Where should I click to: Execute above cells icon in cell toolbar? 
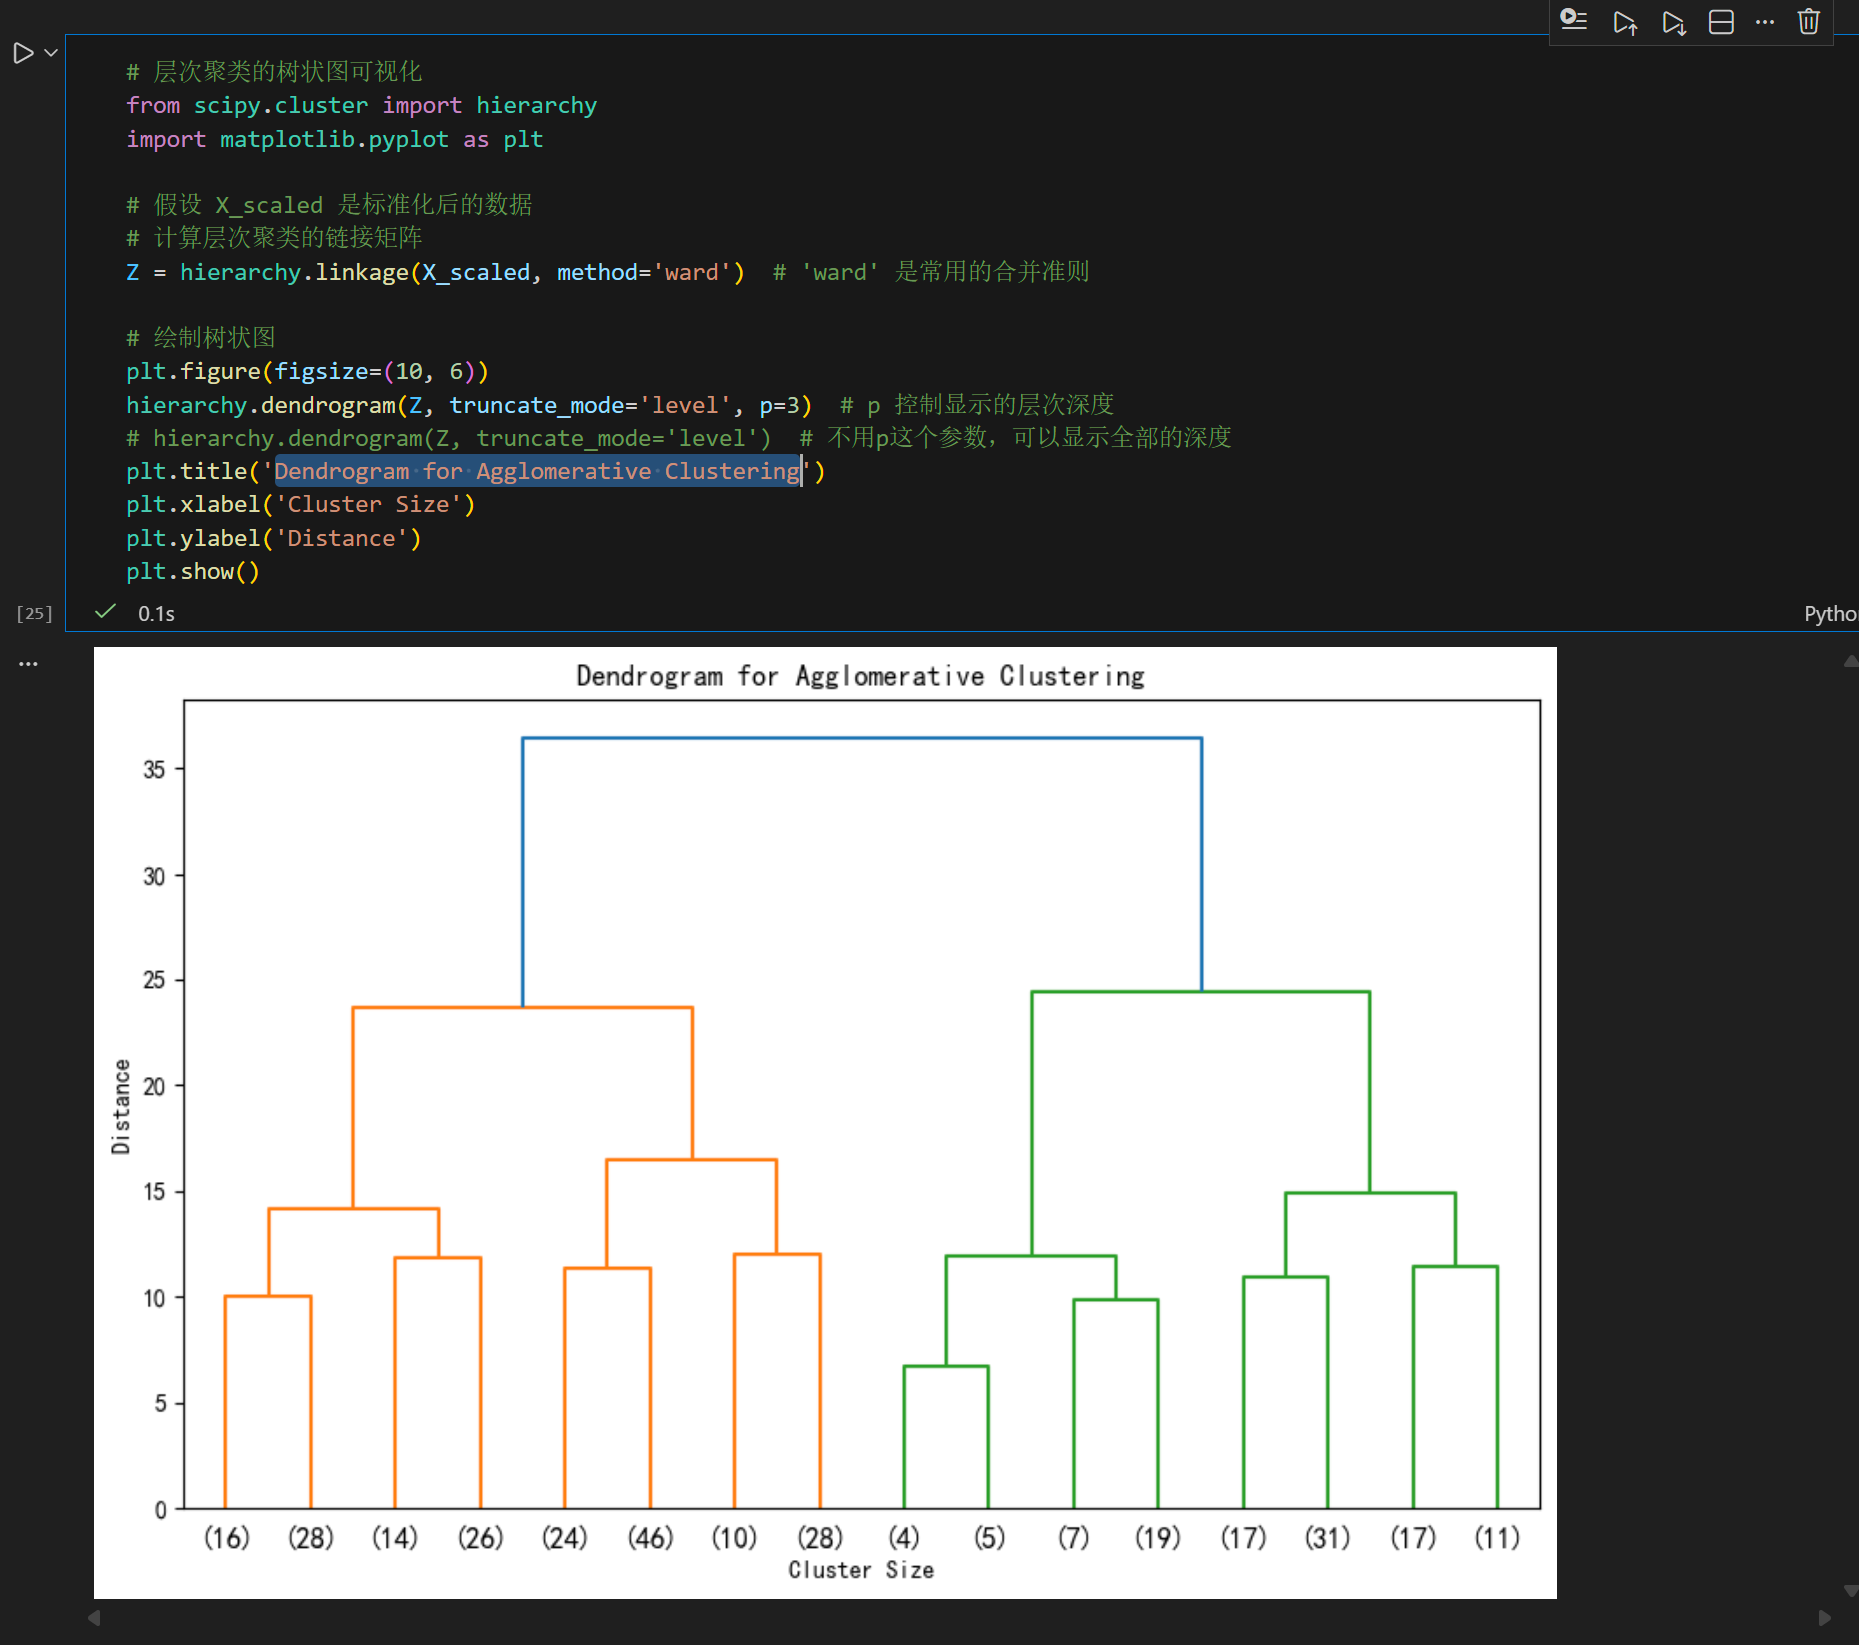pyautogui.click(x=1625, y=22)
